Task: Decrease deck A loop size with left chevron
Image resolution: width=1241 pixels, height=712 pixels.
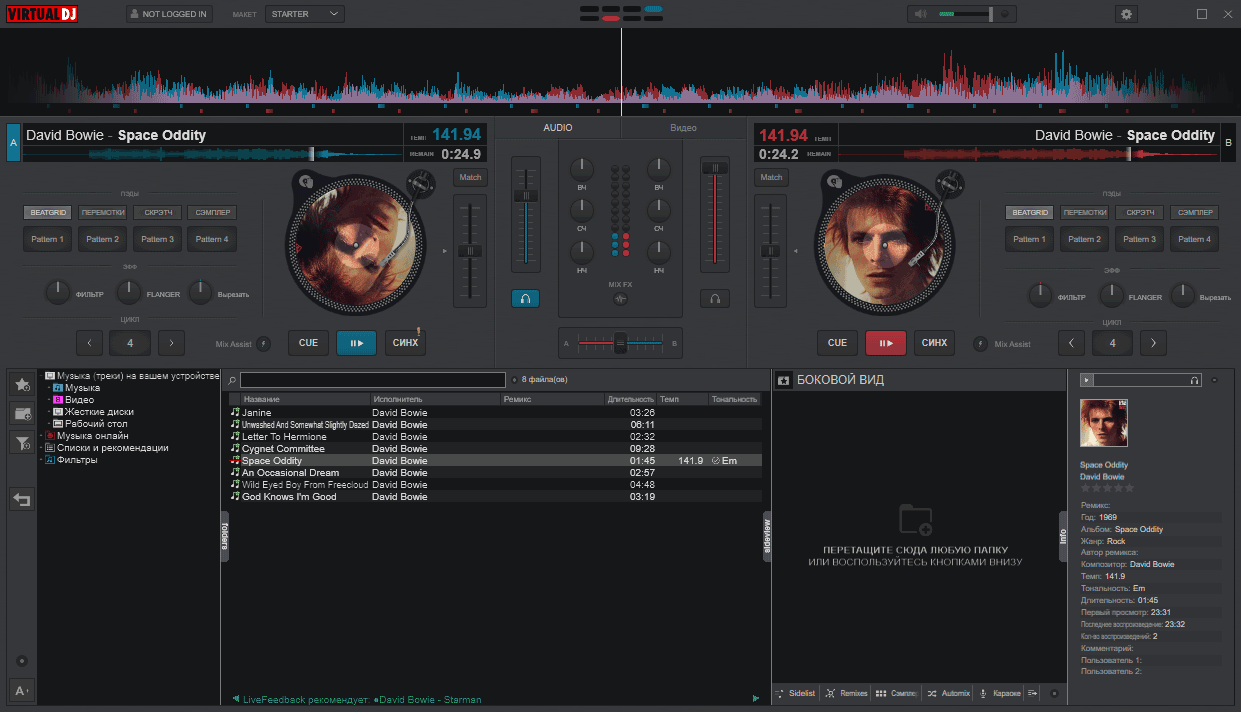Action: tap(89, 343)
